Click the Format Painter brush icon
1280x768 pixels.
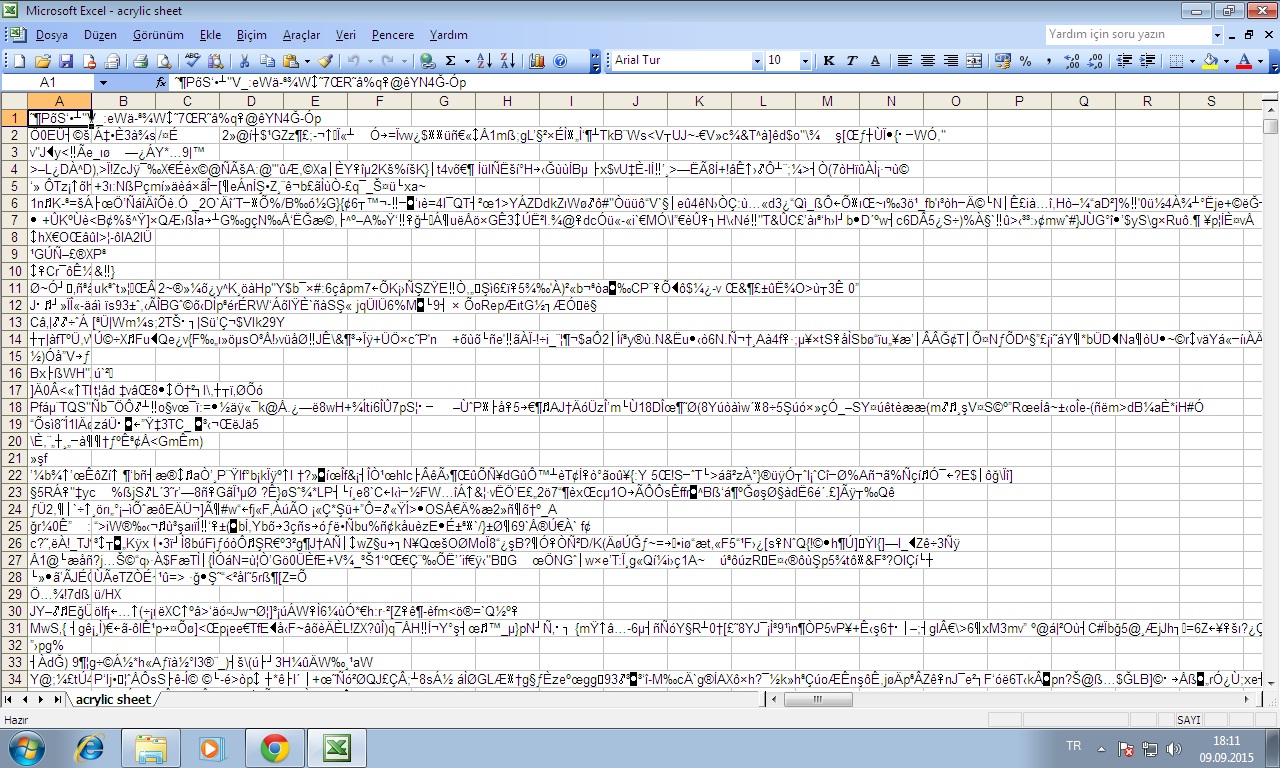click(325, 61)
